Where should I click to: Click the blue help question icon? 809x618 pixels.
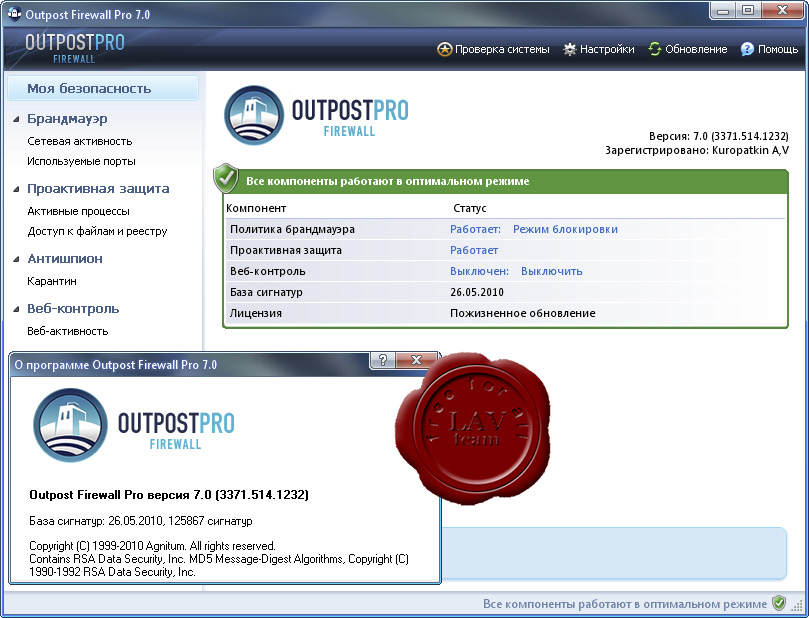(x=747, y=49)
